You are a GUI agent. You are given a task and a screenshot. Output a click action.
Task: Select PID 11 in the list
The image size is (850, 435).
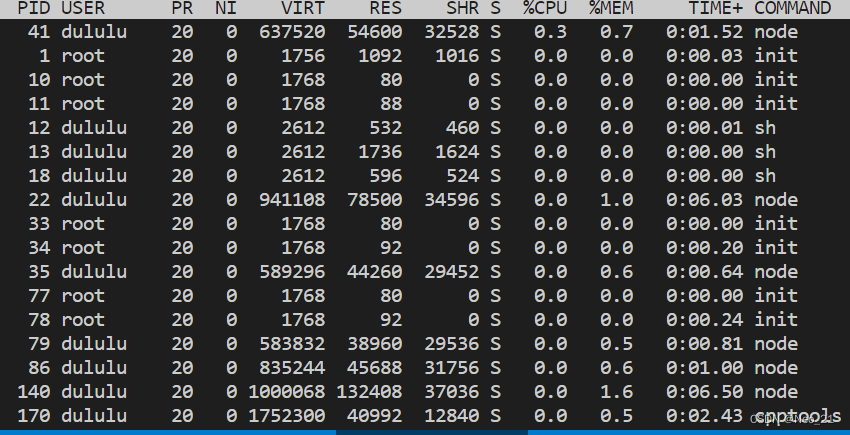(x=39, y=104)
